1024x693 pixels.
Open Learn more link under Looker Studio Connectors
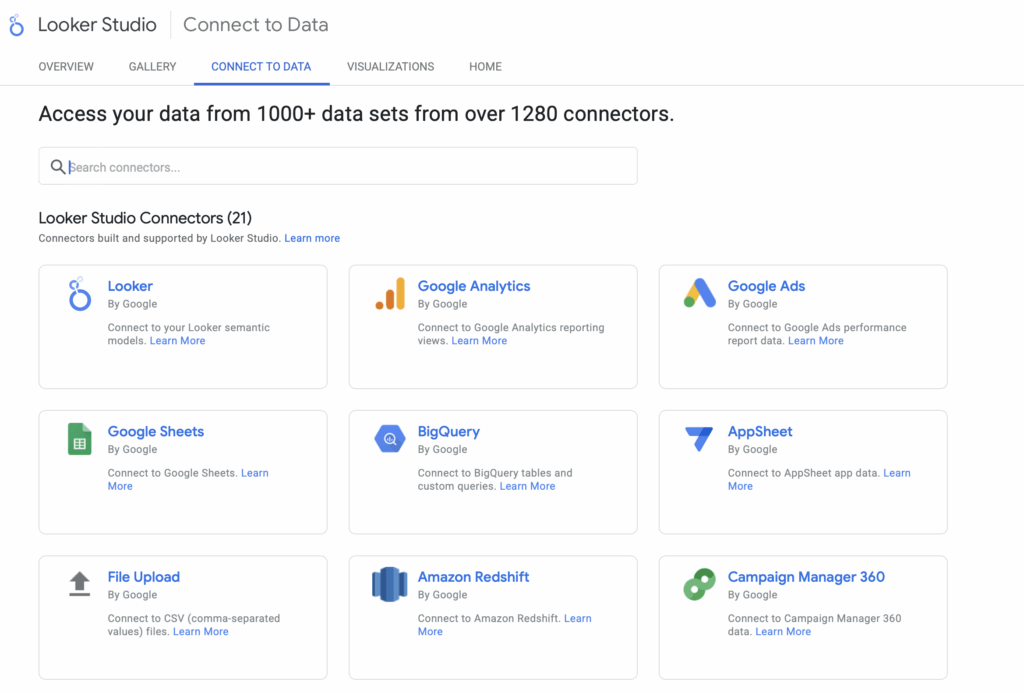click(312, 239)
